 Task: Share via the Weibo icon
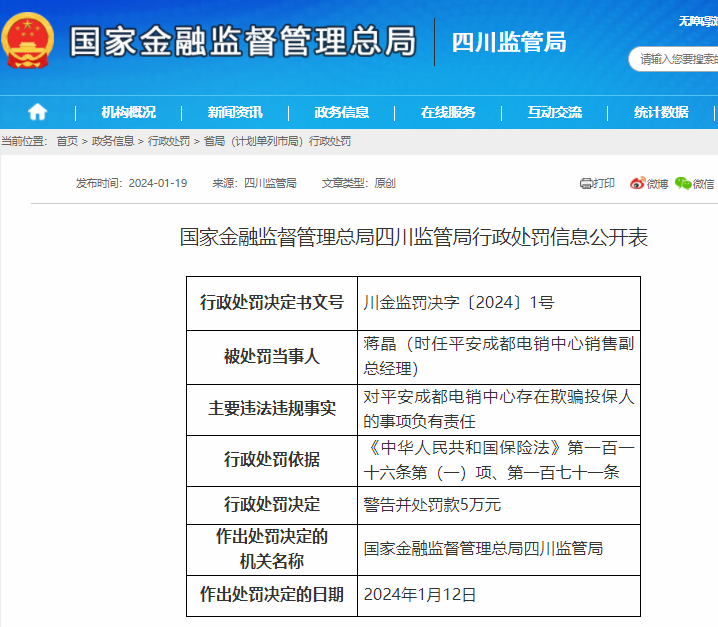637,183
